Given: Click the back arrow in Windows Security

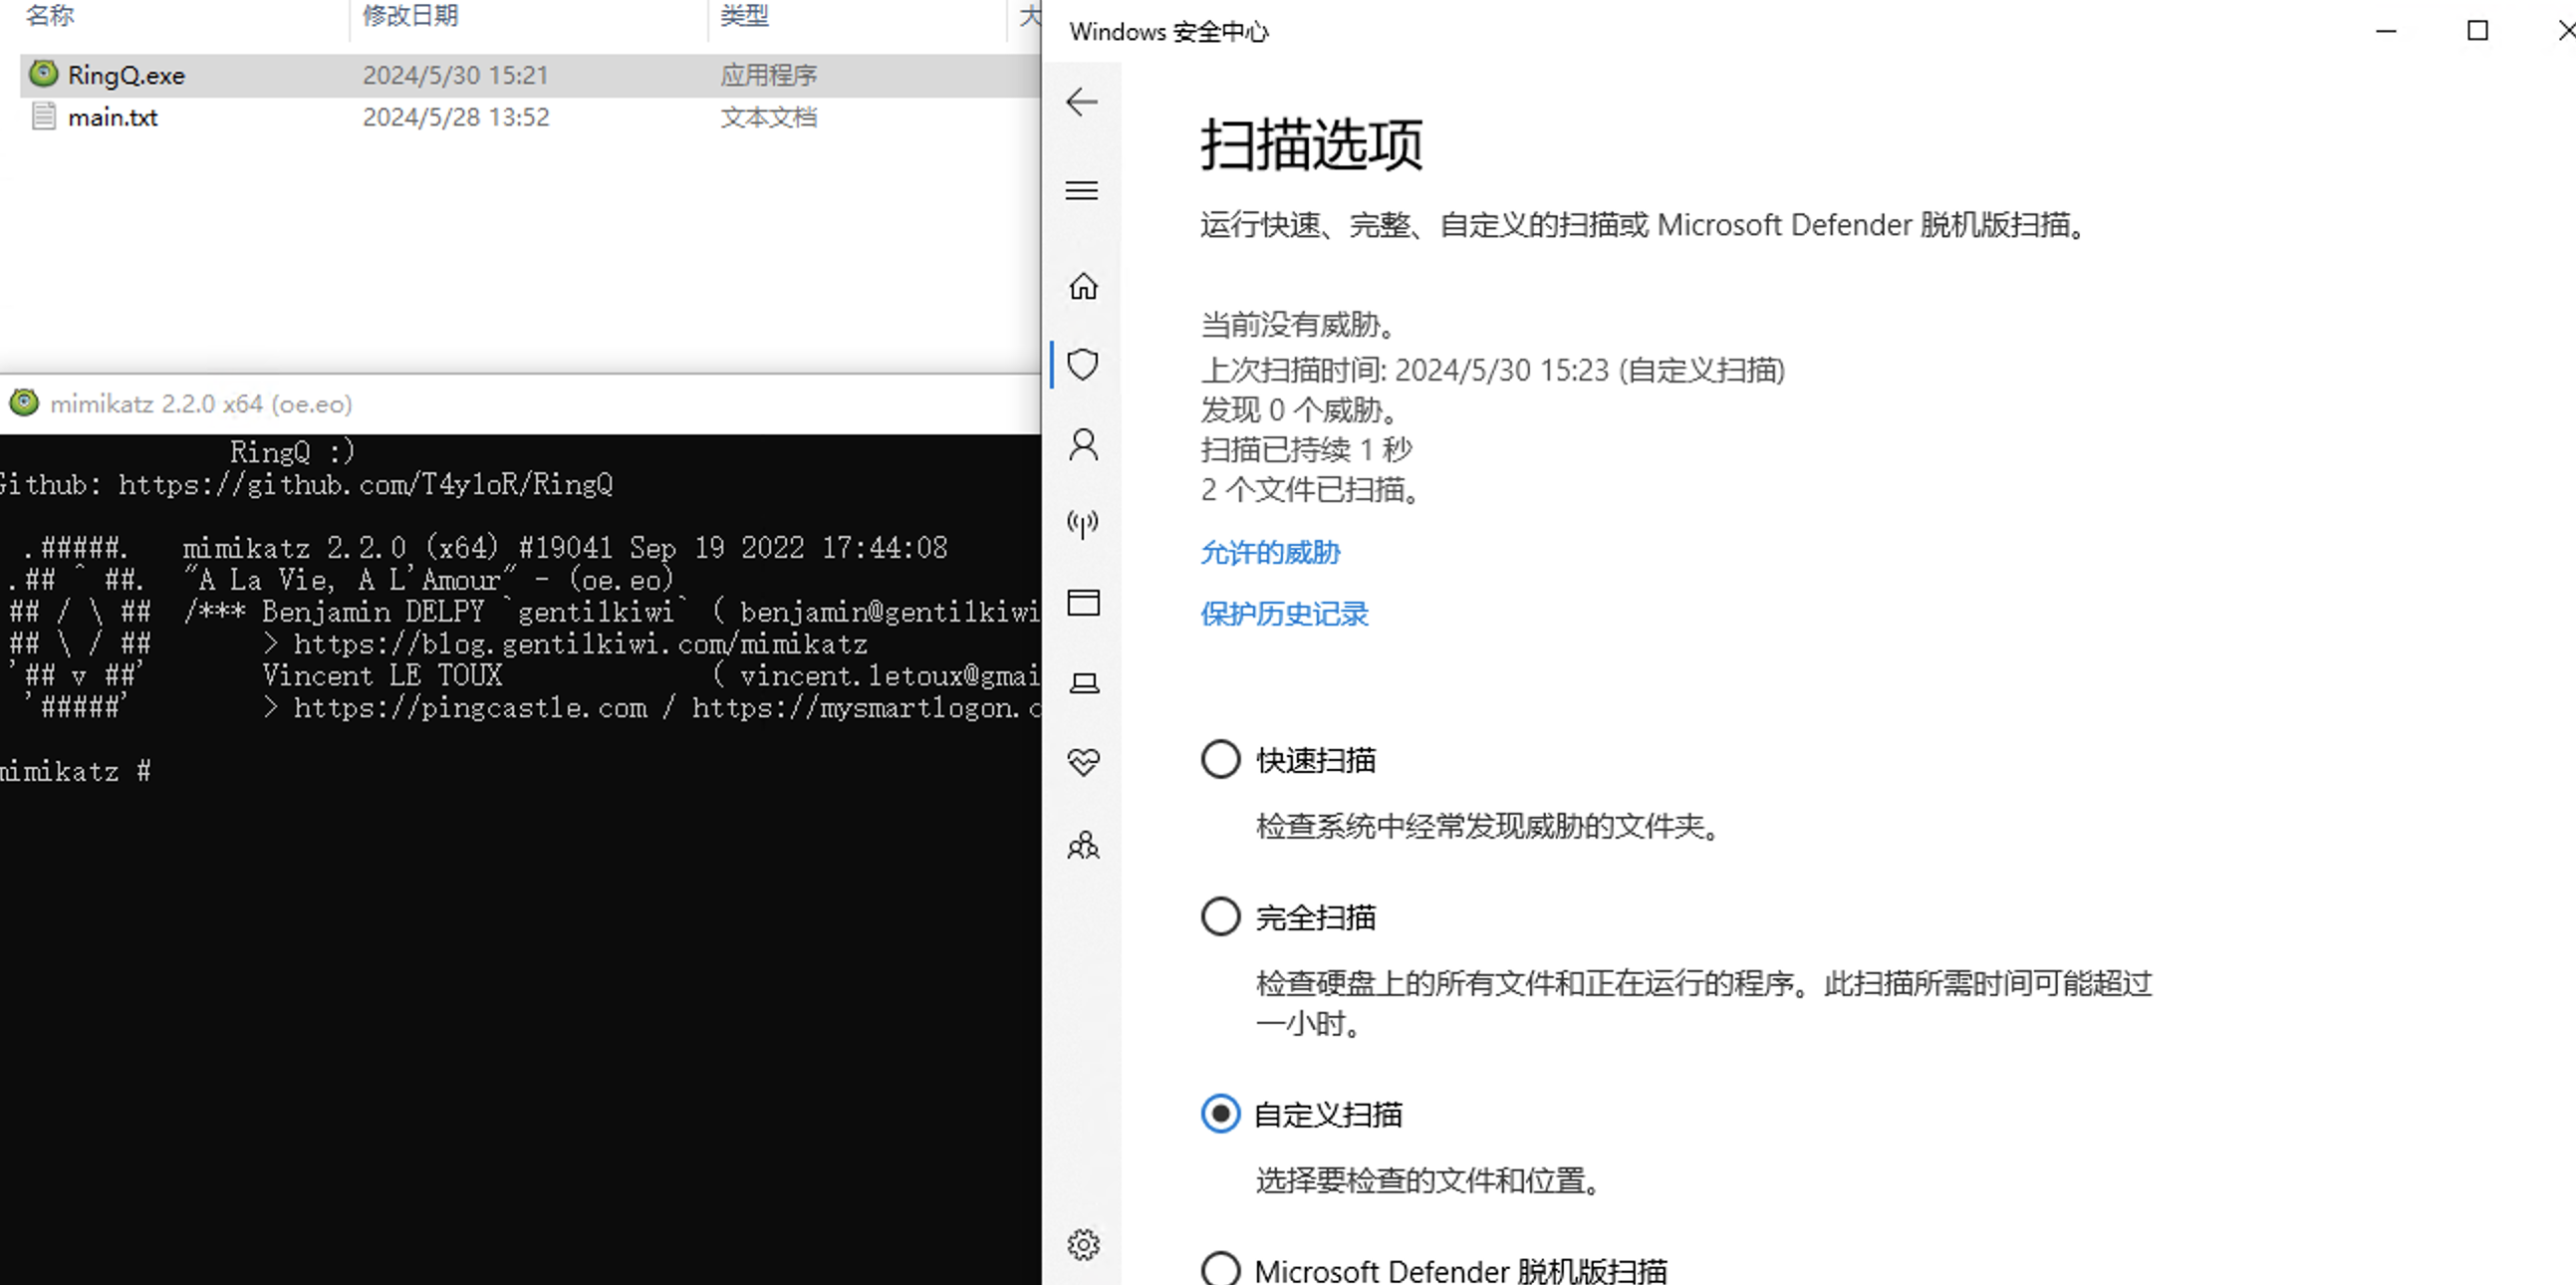Looking at the screenshot, I should pyautogui.click(x=1082, y=102).
